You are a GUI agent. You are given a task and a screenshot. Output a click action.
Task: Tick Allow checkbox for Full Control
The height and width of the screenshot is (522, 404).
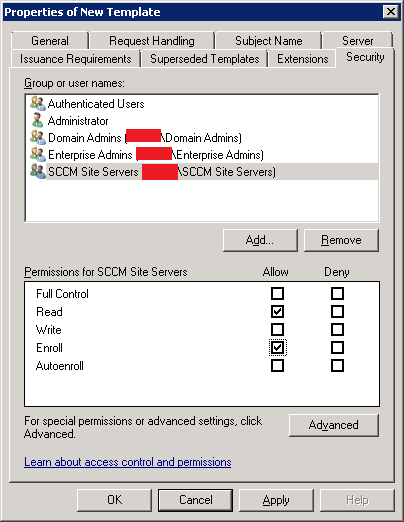click(277, 294)
